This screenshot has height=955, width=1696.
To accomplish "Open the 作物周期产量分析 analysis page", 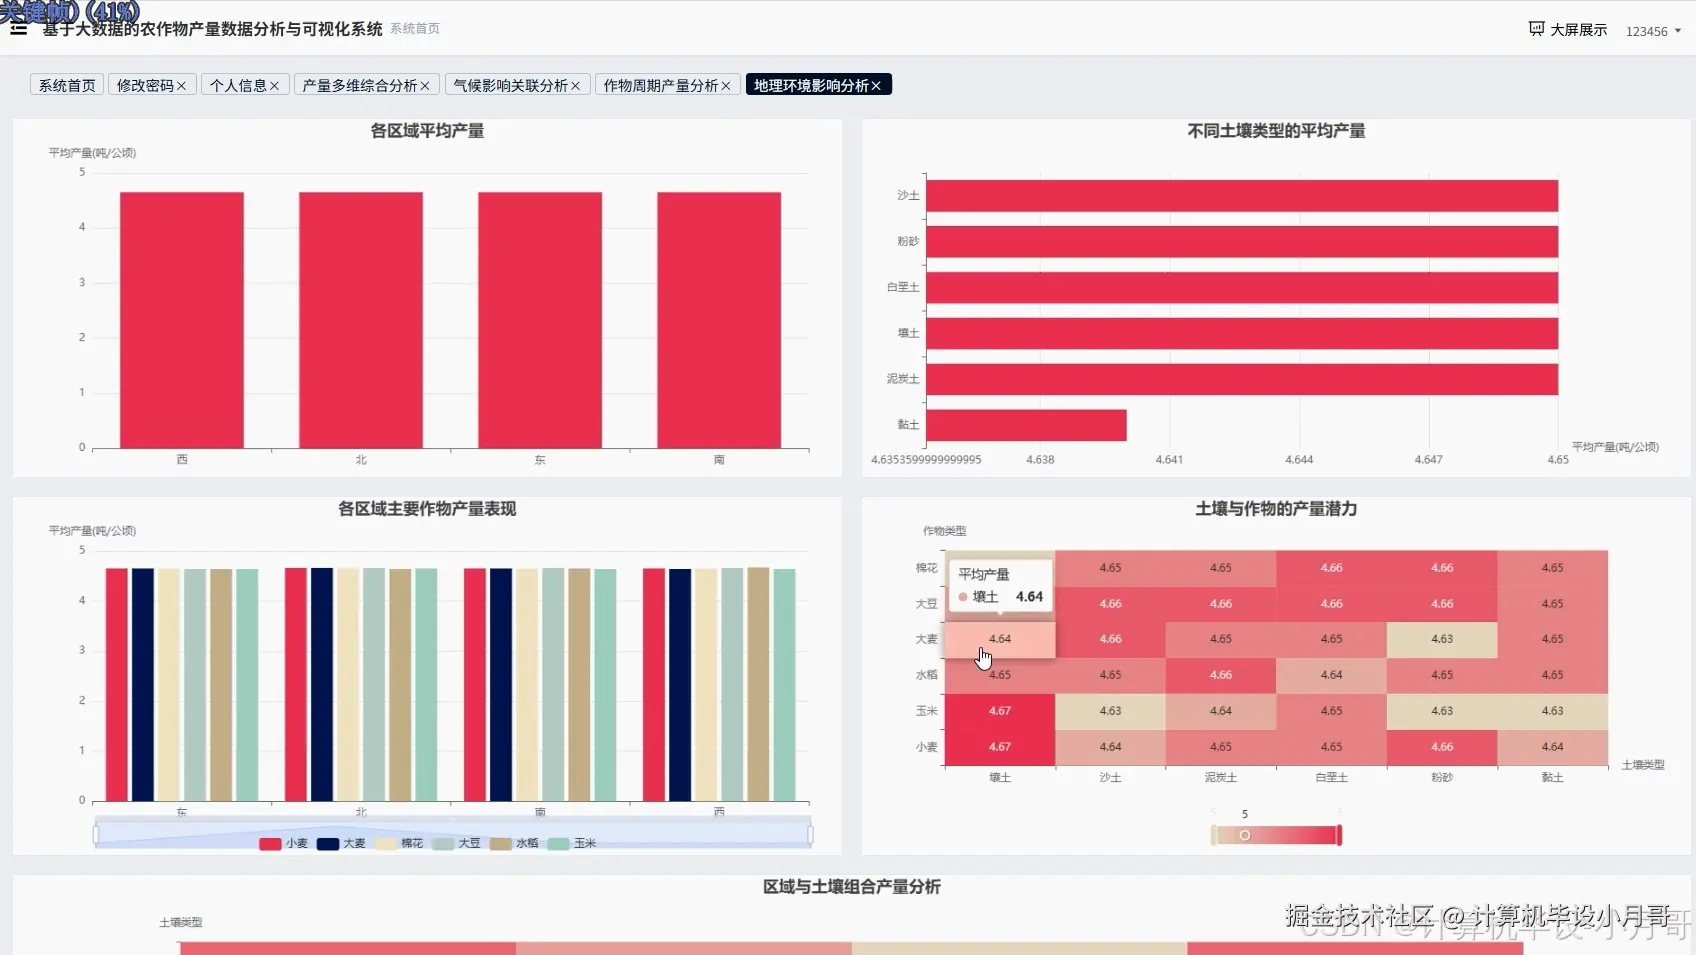I will click(660, 85).
